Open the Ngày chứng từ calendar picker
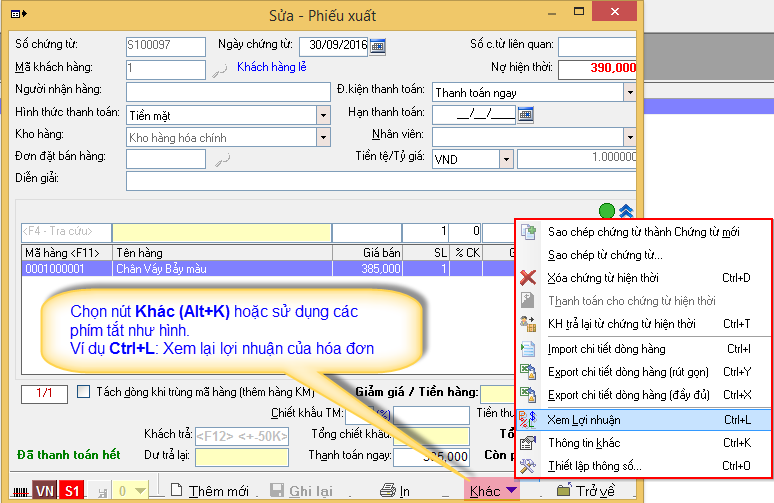 (378, 46)
